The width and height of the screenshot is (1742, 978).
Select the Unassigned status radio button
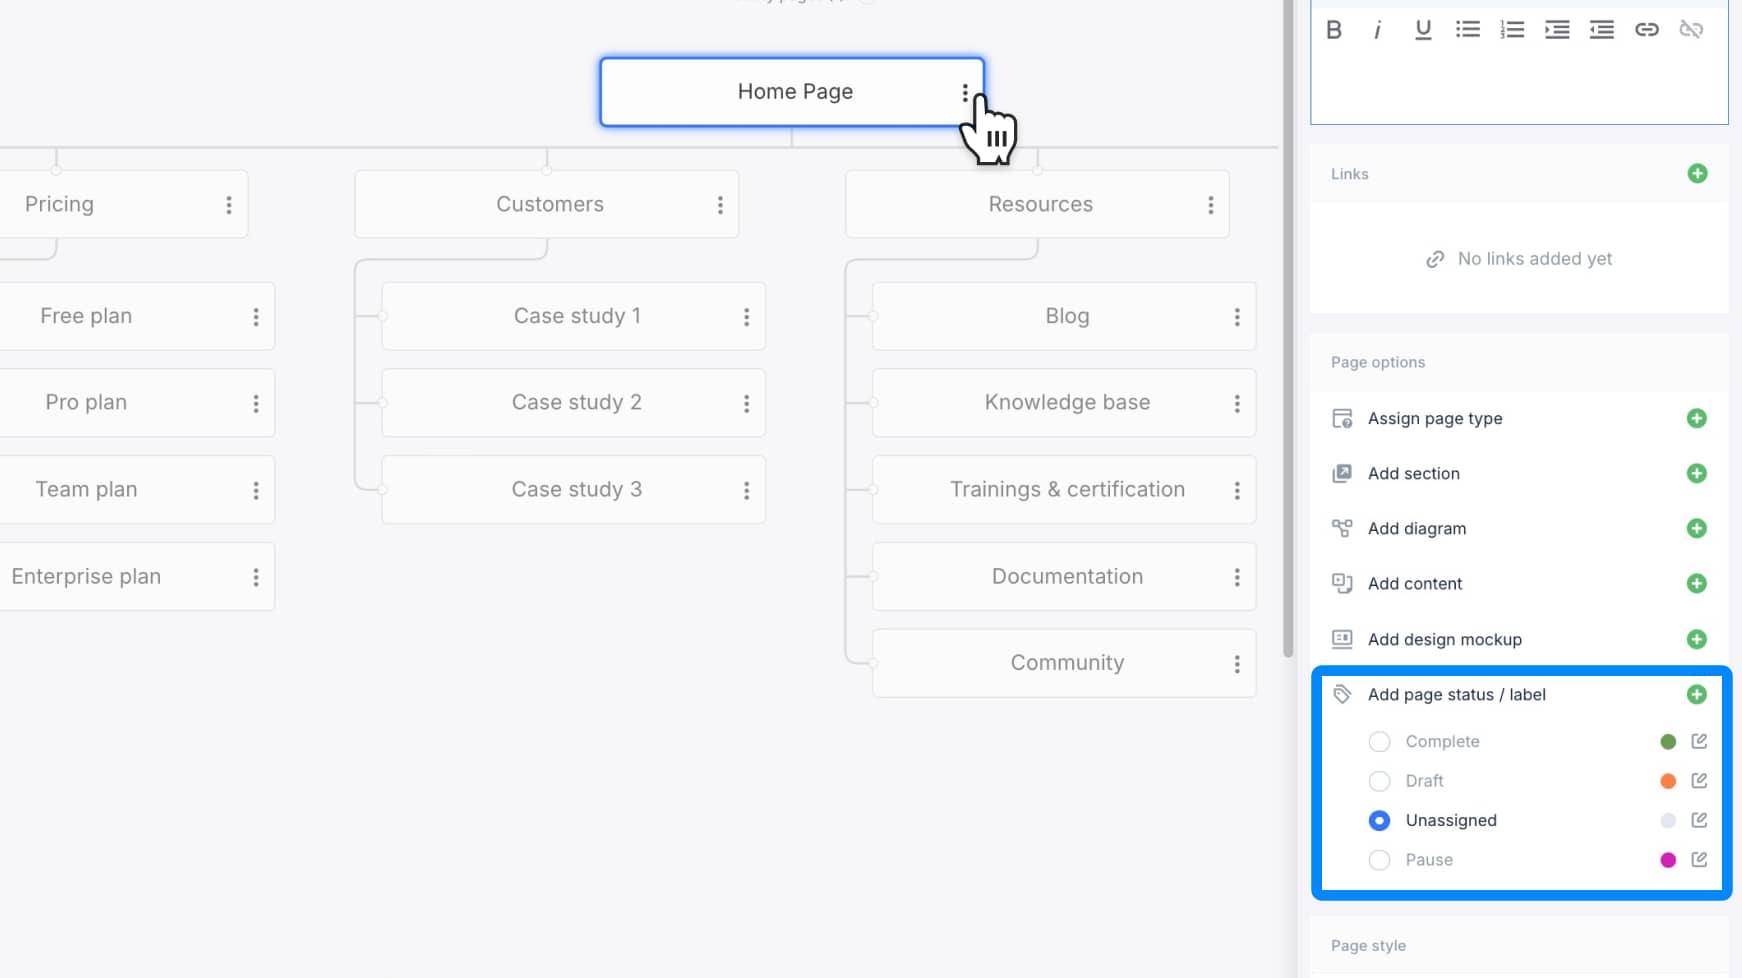(1379, 820)
